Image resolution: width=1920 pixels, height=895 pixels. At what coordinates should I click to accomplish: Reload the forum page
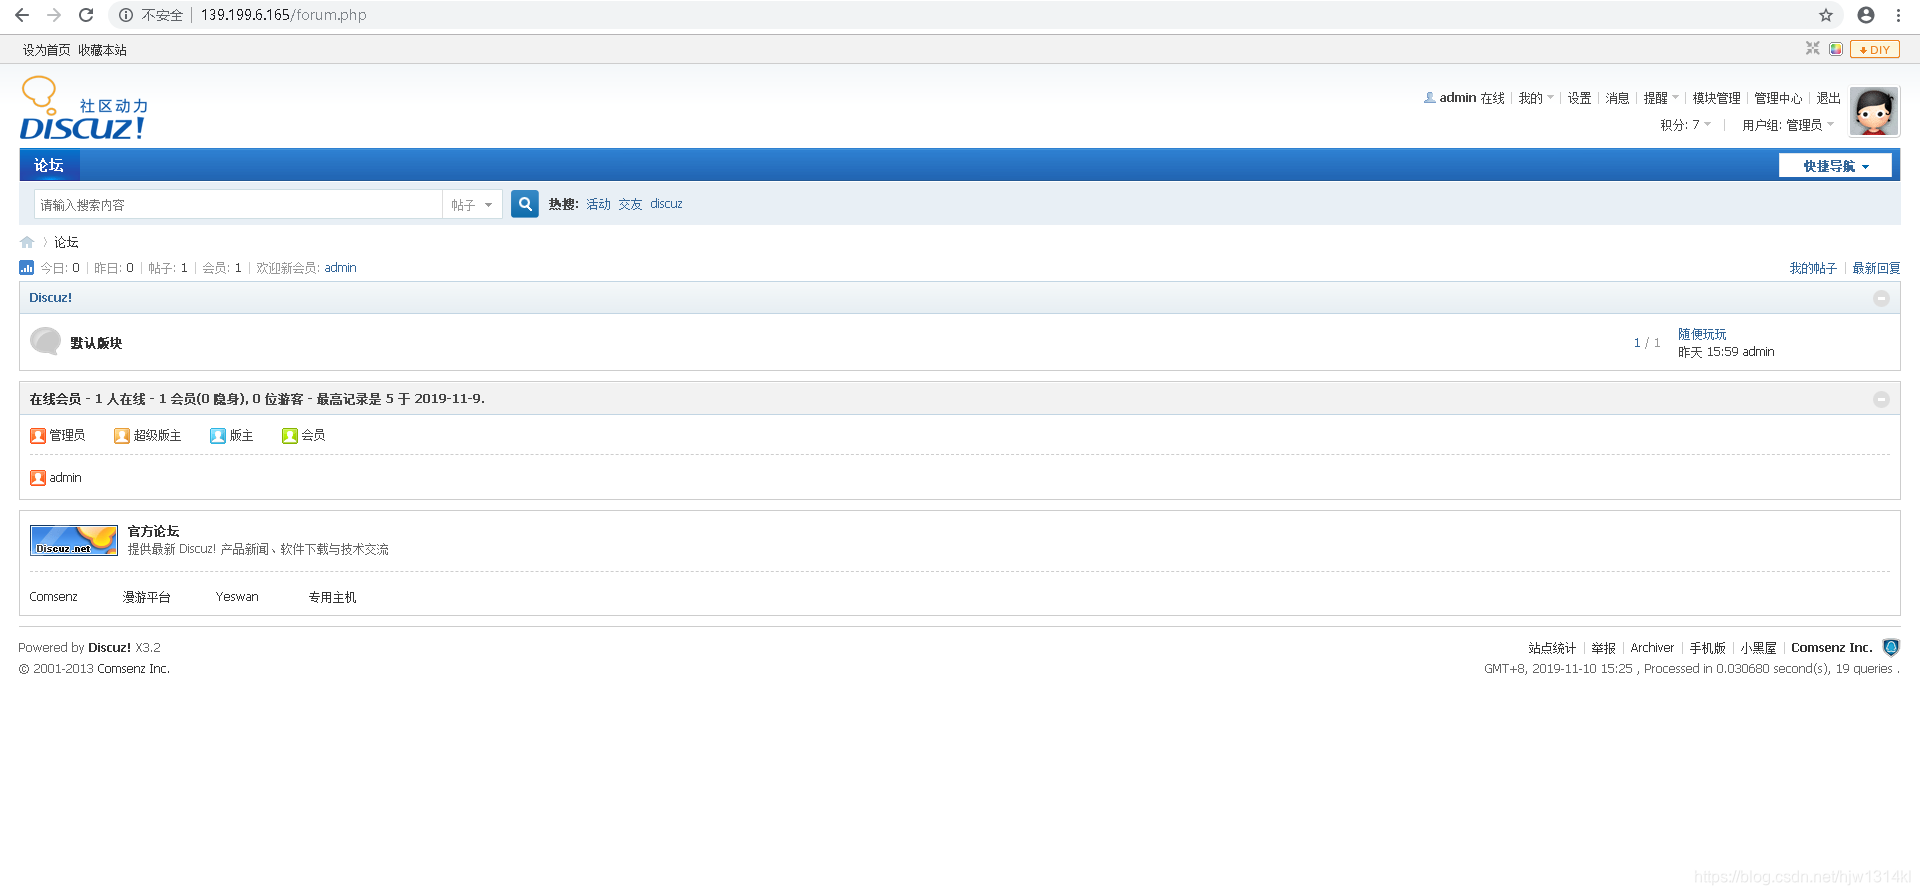click(86, 15)
